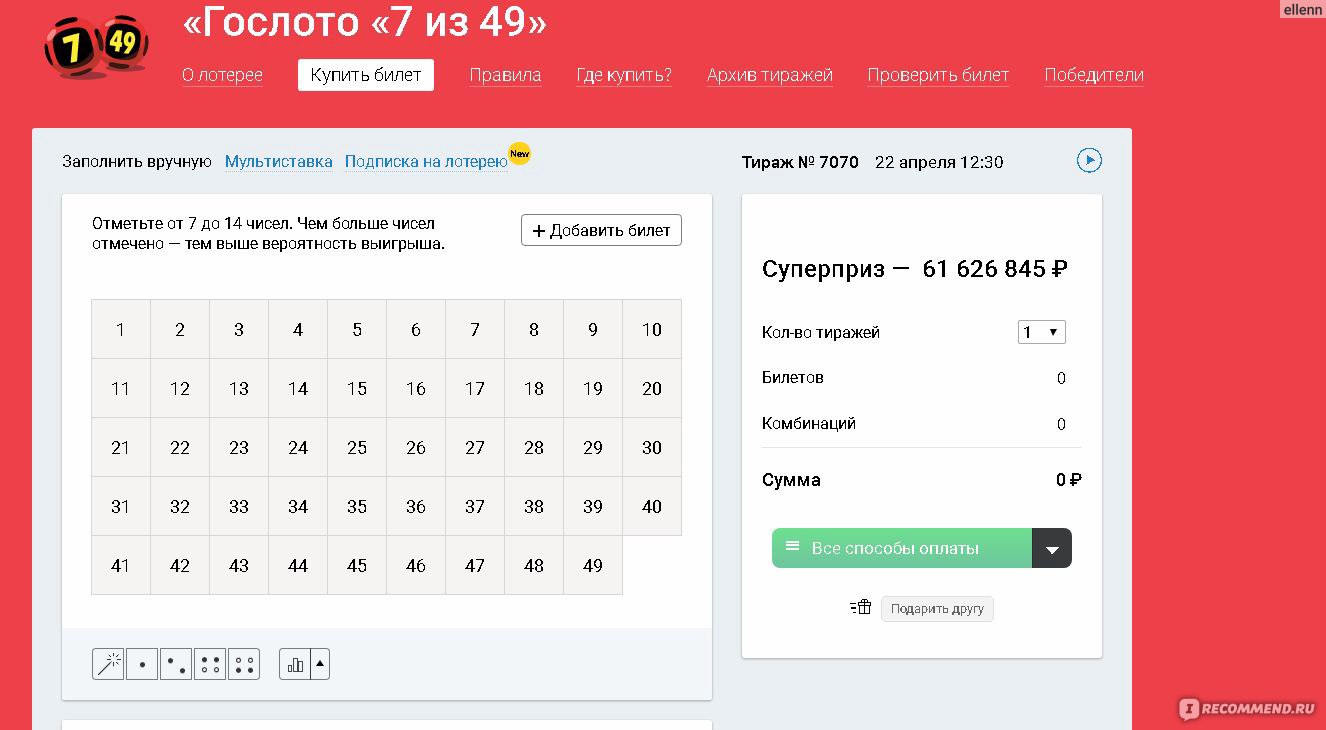The height and width of the screenshot is (730, 1326).
Task: Toggle number 49 on the ticket
Action: point(593,565)
